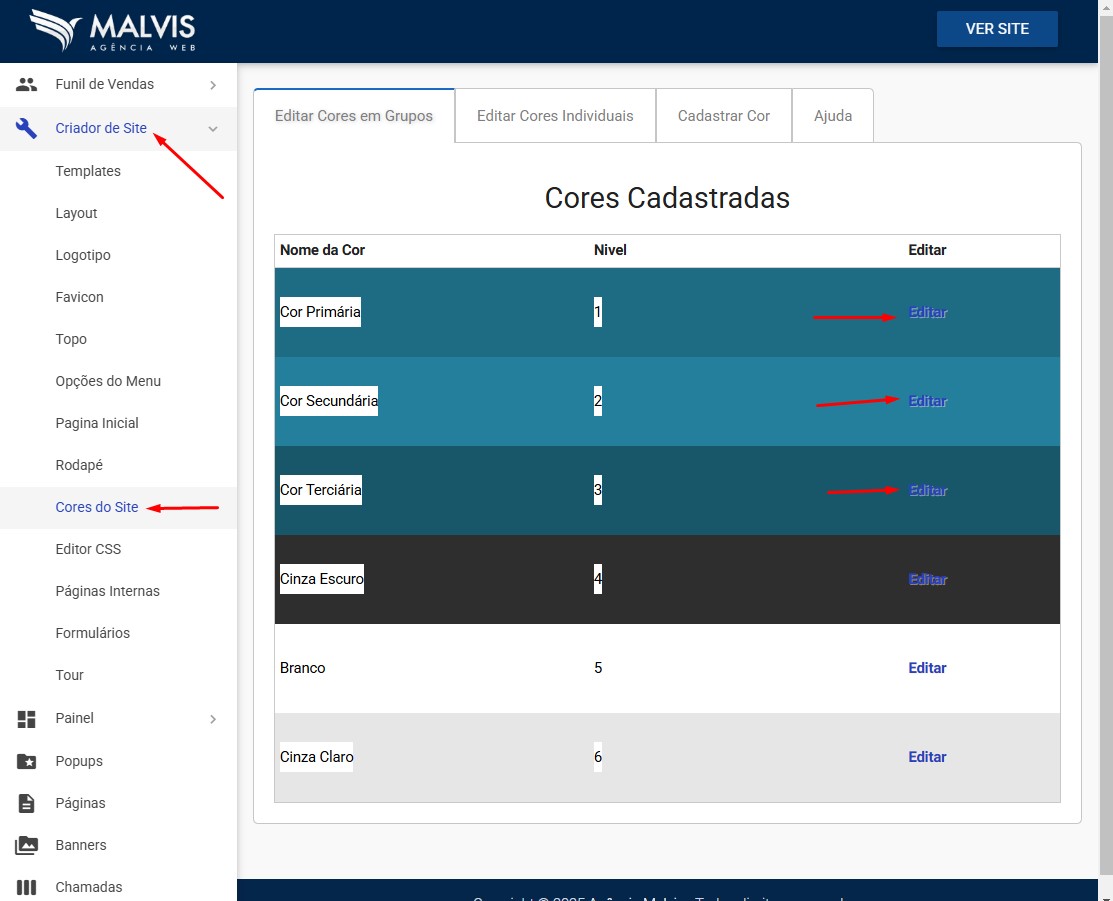Open Editor CSS in the sidebar
Viewport: 1113px width, 901px height.
88,549
